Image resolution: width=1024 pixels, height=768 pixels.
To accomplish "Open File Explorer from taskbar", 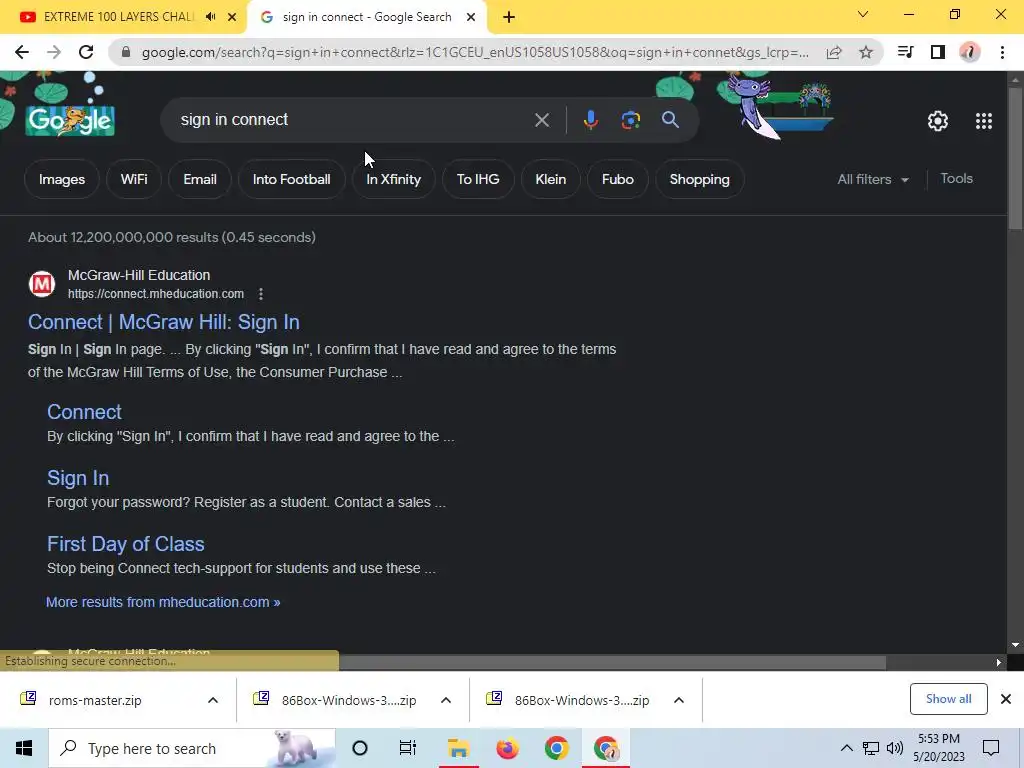I will coord(458,748).
